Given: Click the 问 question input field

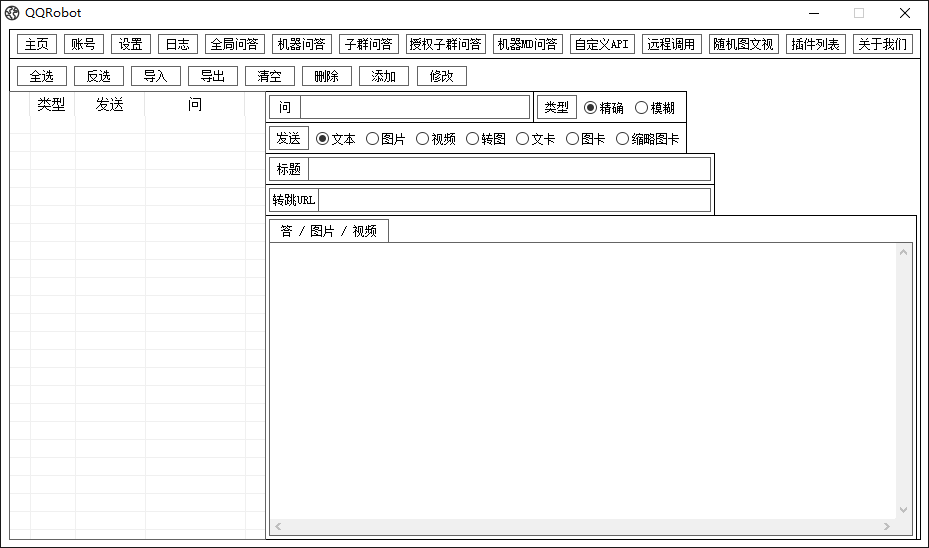Looking at the screenshot, I should point(414,108).
